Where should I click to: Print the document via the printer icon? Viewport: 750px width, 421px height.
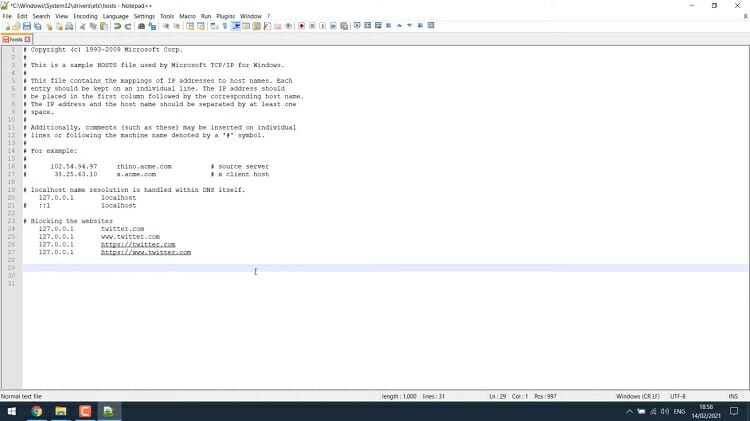(69, 26)
